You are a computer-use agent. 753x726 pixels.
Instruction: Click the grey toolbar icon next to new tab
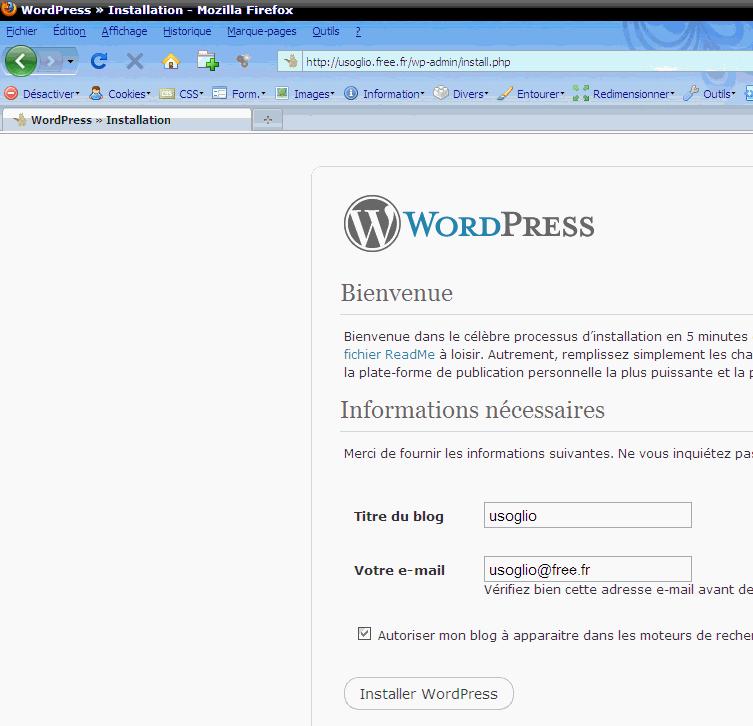pos(243,61)
